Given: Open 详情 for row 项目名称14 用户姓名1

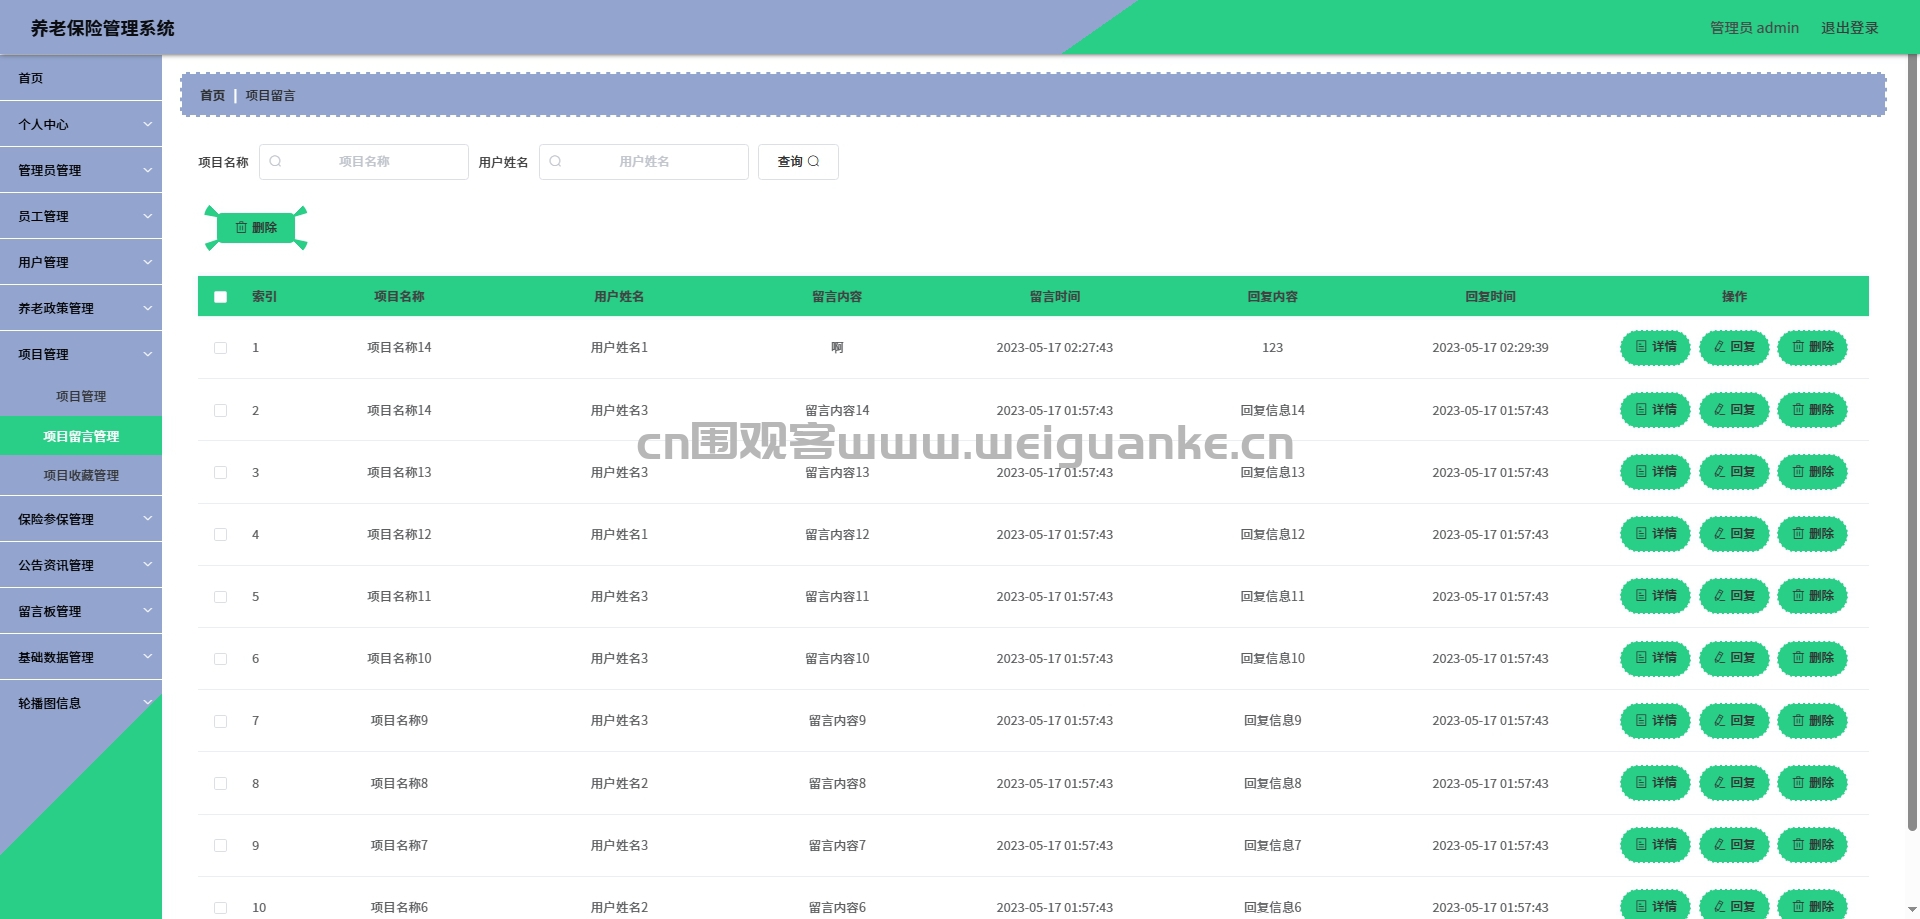Looking at the screenshot, I should tap(1655, 347).
